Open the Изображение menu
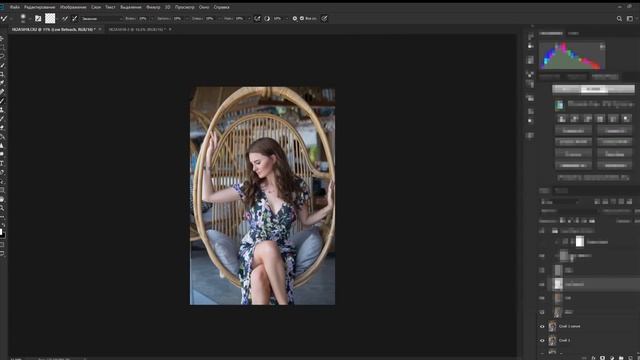This screenshot has height=360, width=640. pos(73,7)
